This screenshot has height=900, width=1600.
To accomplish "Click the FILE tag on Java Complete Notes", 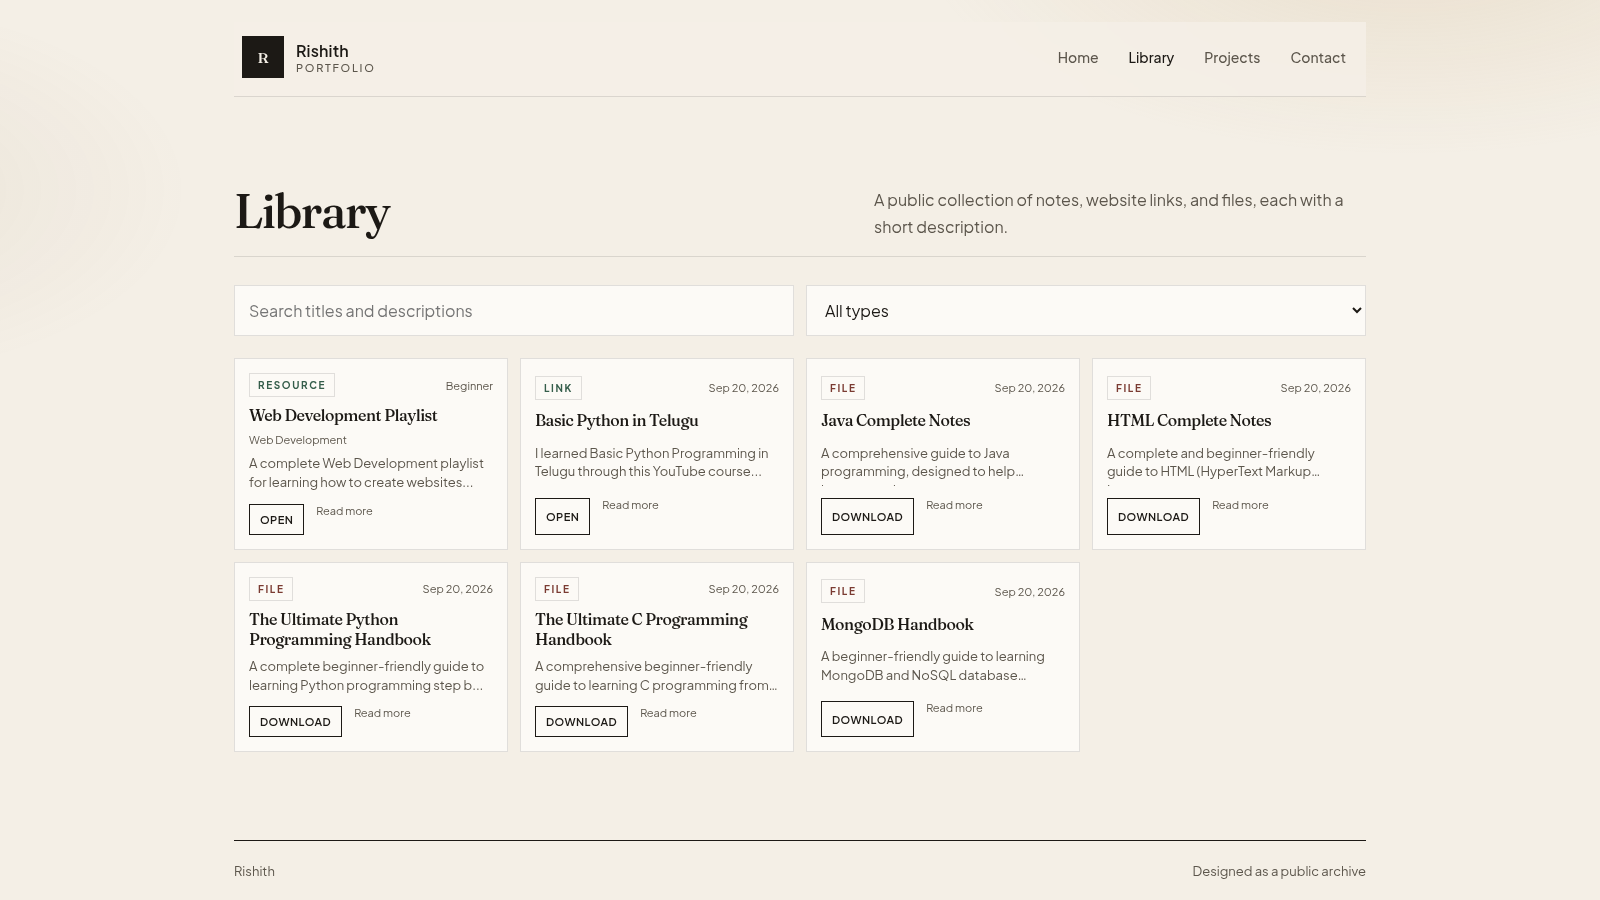I will 843,388.
